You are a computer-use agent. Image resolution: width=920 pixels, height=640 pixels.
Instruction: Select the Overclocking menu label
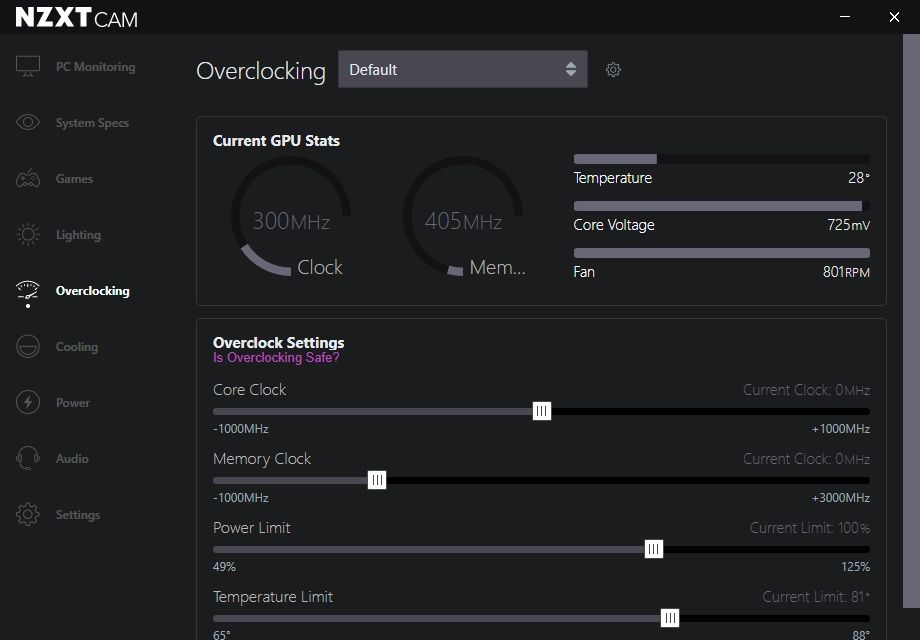coord(93,291)
